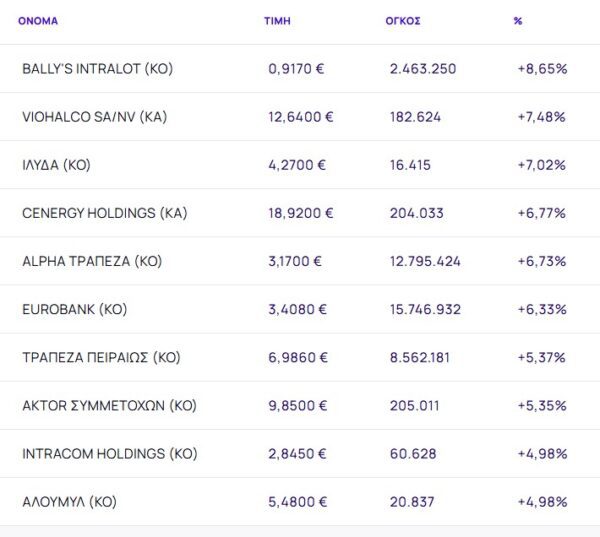600x537 pixels.
Task: Open ALPHA ΤΡΑΠΕΖΑ (ΚΟ) details
Action: click(91, 261)
